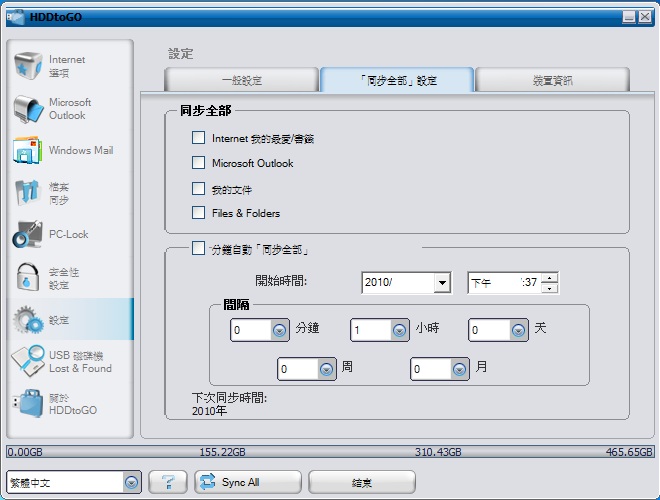Screen dimensions: 660x500
Task: Enable the Microsoft Outlook sync checkbox
Action: [198, 163]
